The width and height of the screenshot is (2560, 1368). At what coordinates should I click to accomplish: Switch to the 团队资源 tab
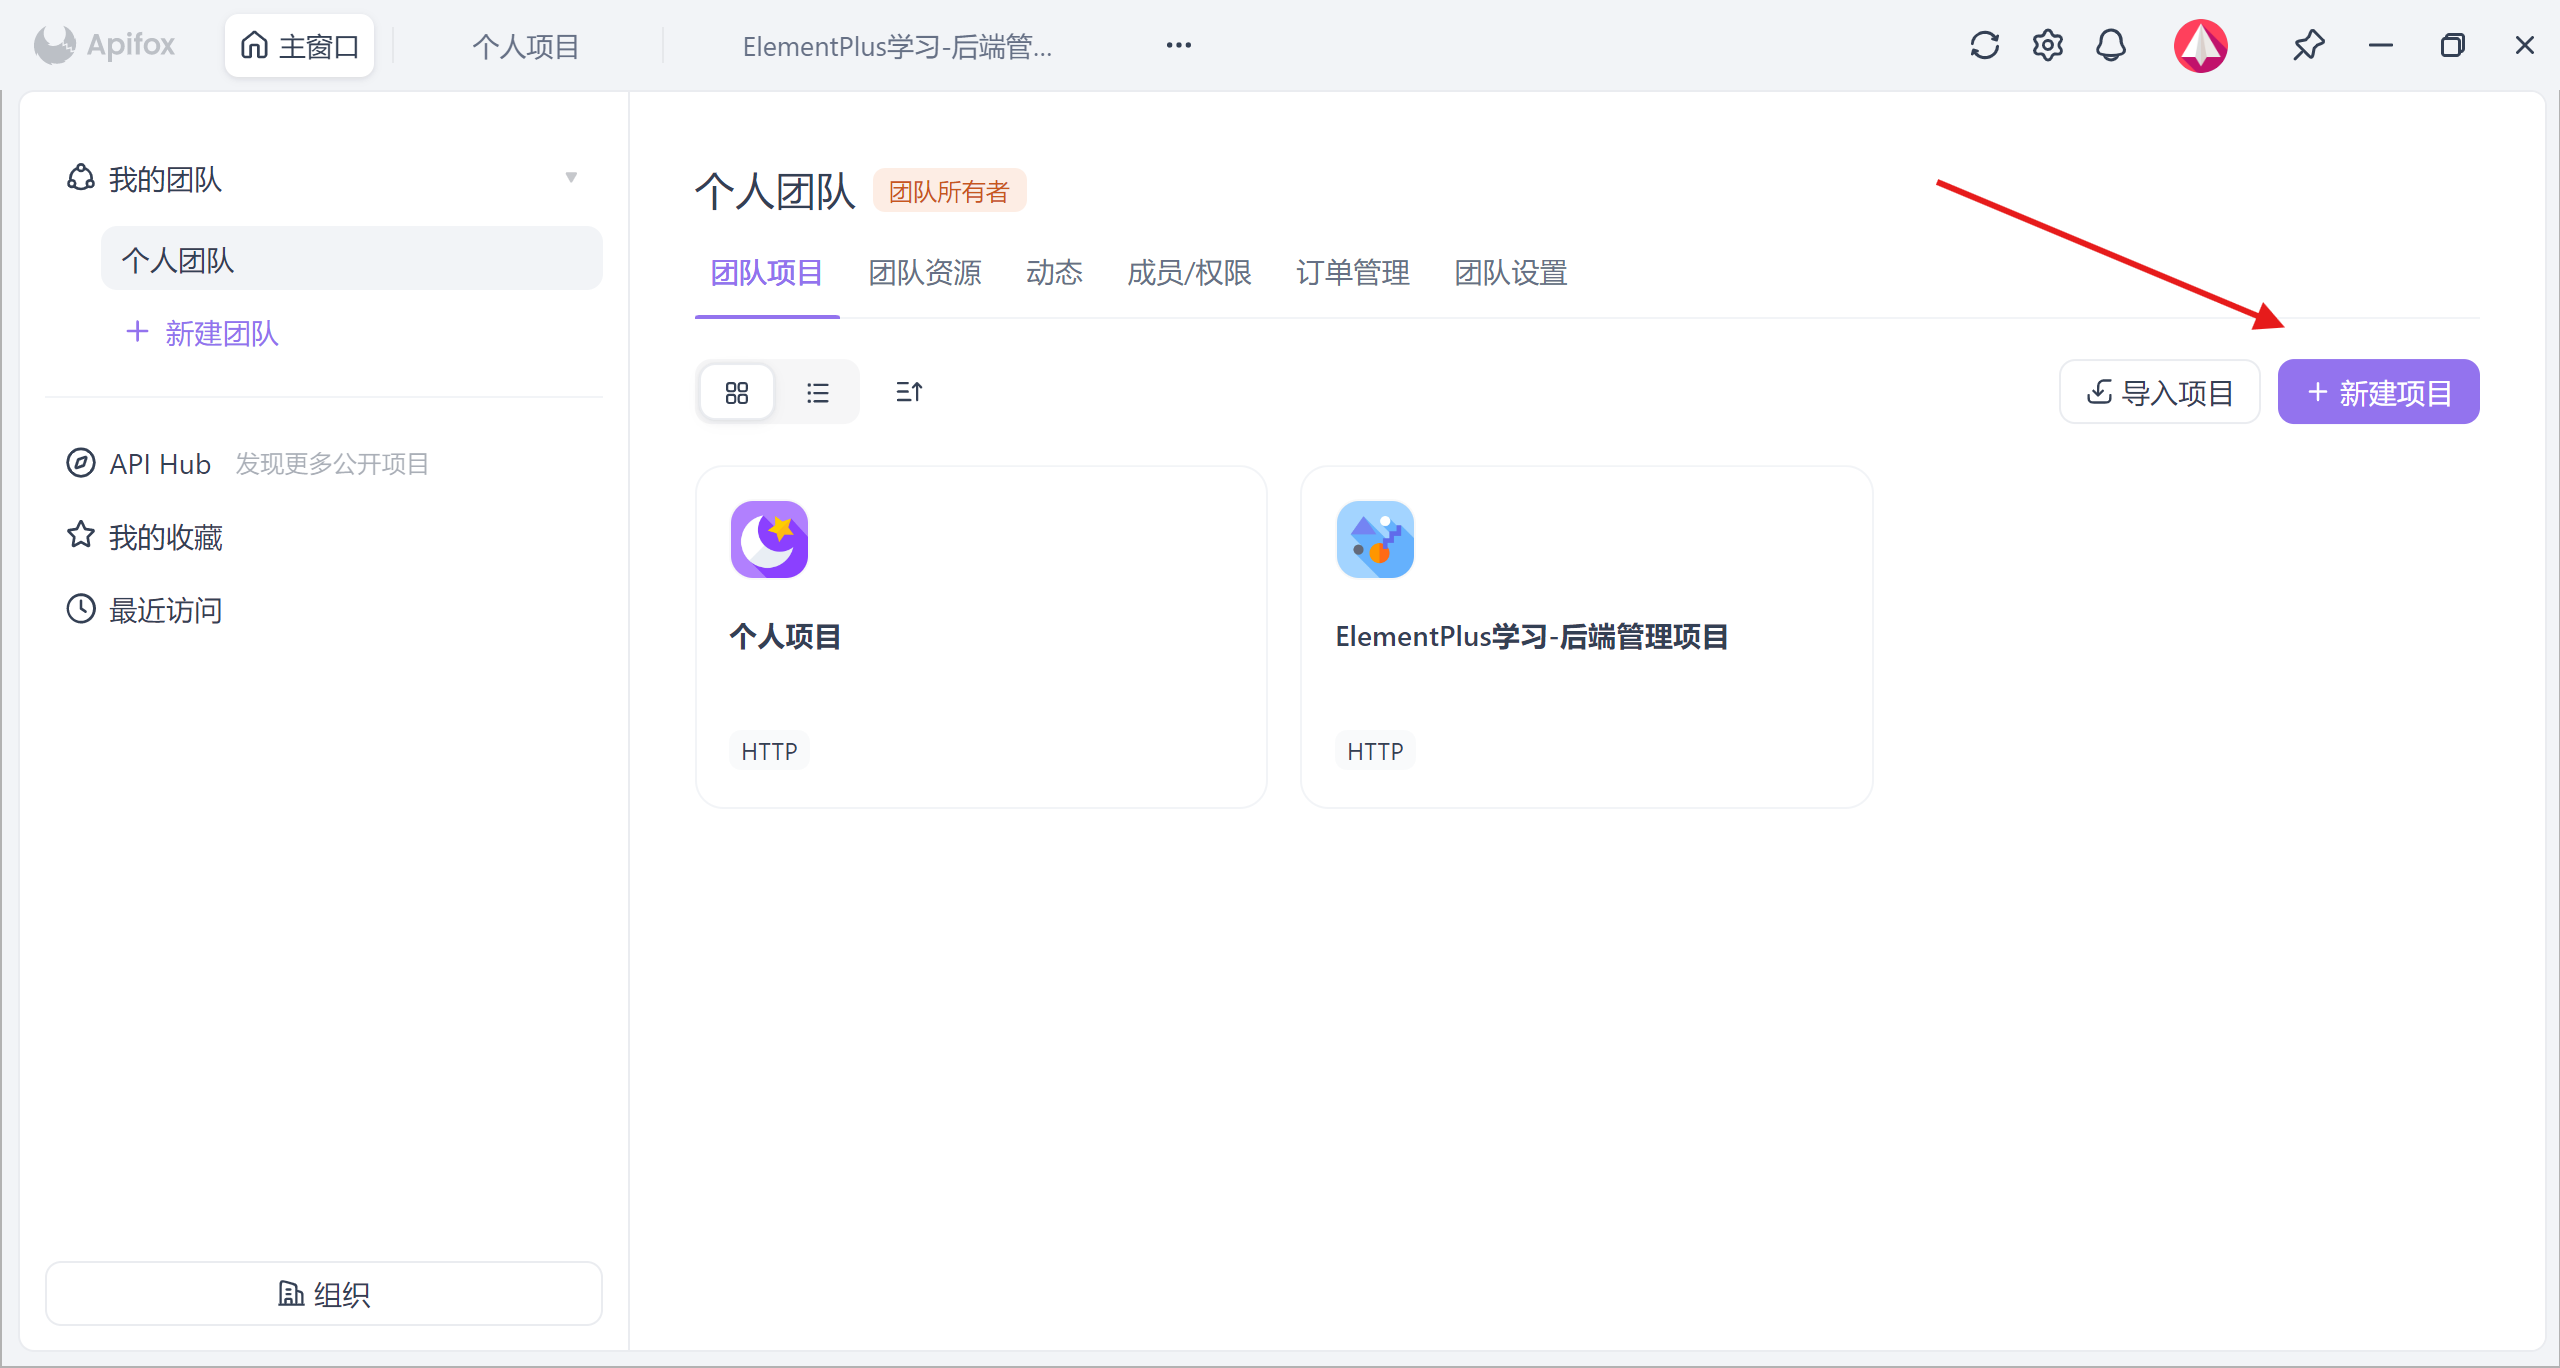point(924,273)
